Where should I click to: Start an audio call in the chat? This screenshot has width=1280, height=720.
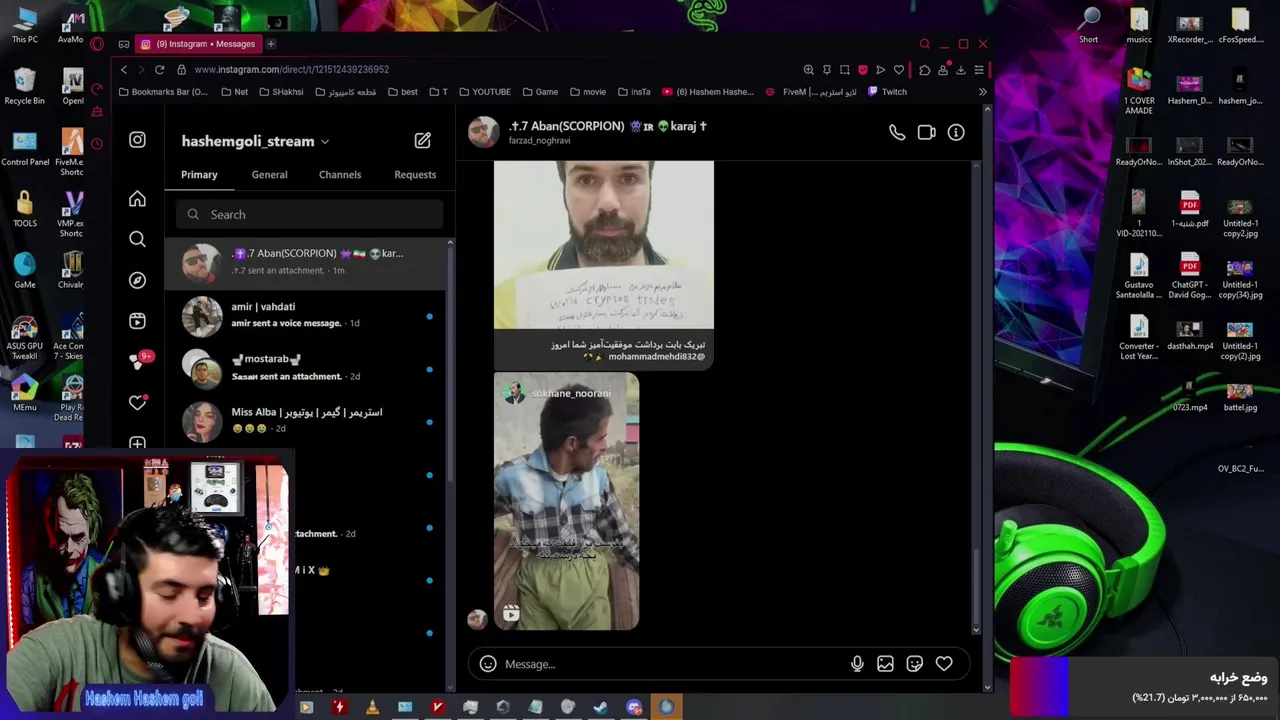click(897, 132)
